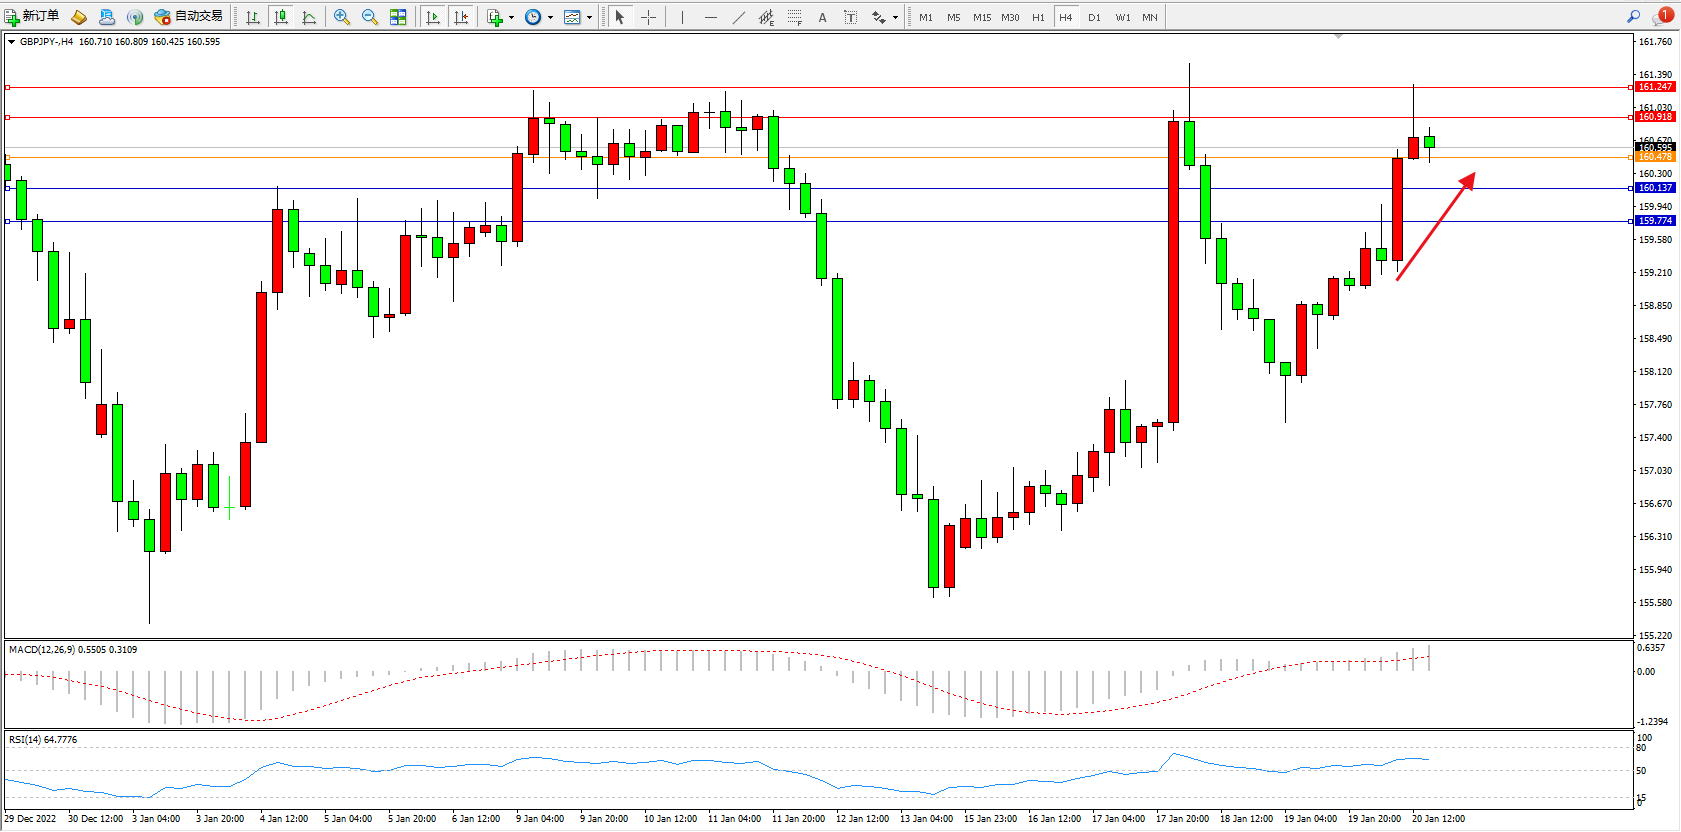Expand the periodicity clock dropdown arrow

[550, 17]
